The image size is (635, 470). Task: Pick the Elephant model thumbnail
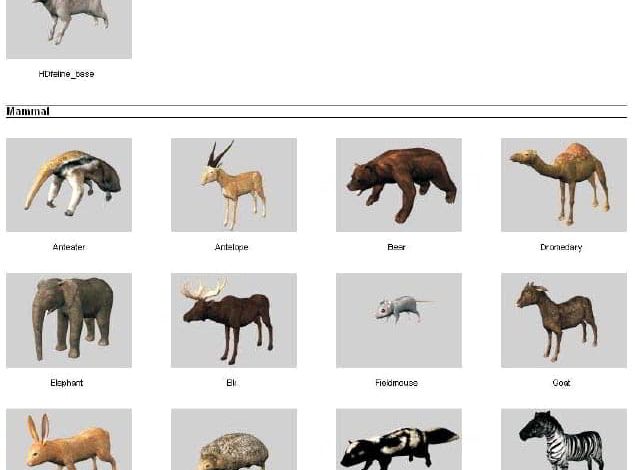click(x=69, y=320)
